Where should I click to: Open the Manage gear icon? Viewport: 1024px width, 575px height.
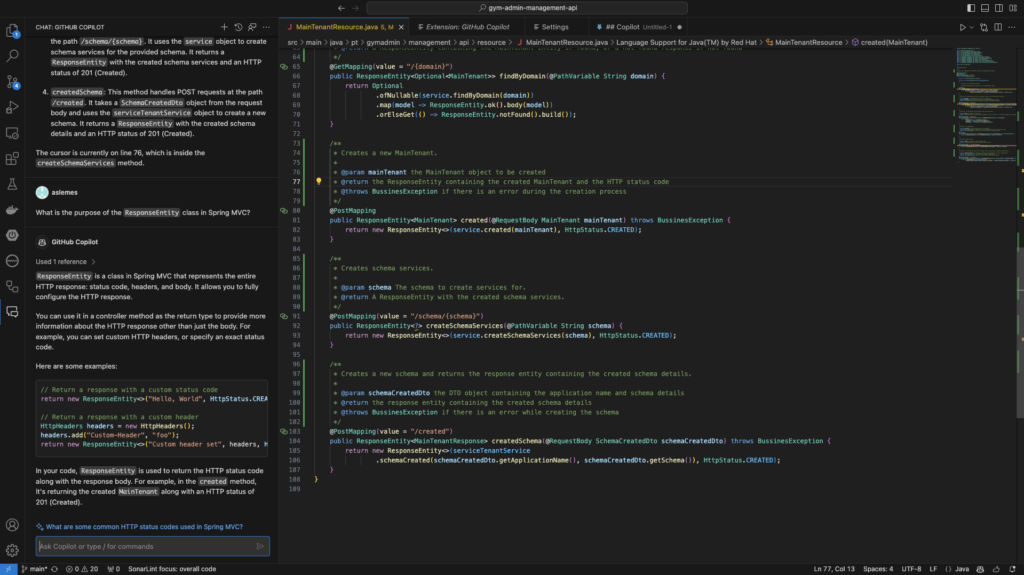tap(12, 550)
